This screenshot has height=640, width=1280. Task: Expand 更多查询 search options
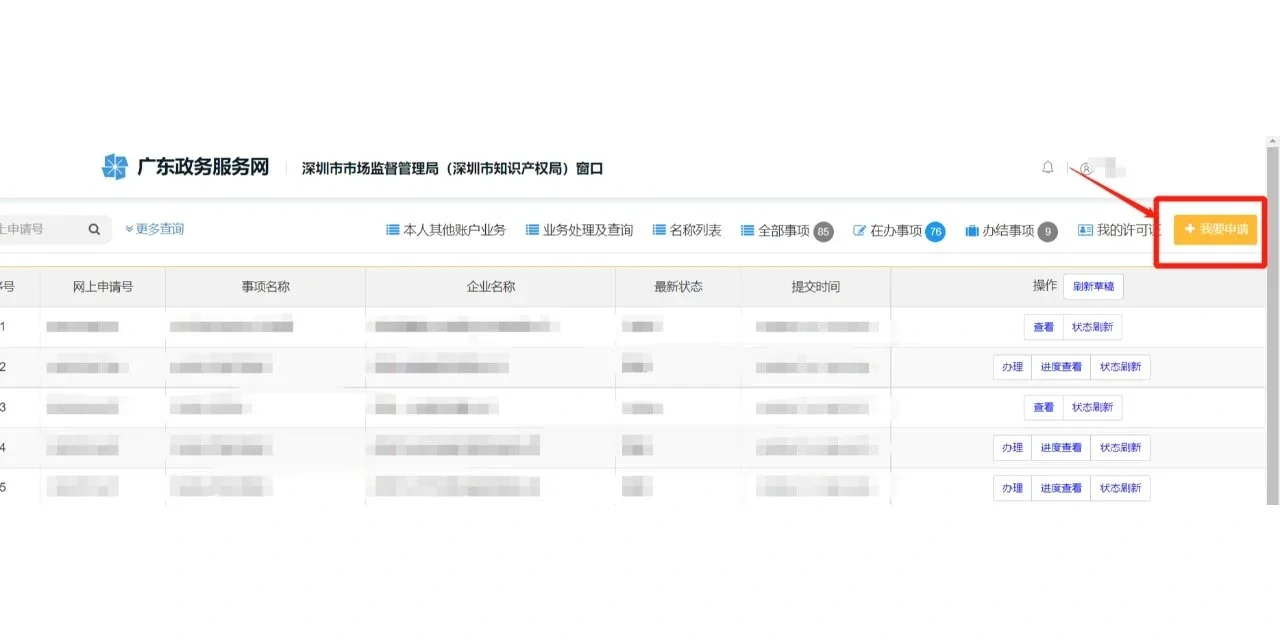click(x=155, y=229)
